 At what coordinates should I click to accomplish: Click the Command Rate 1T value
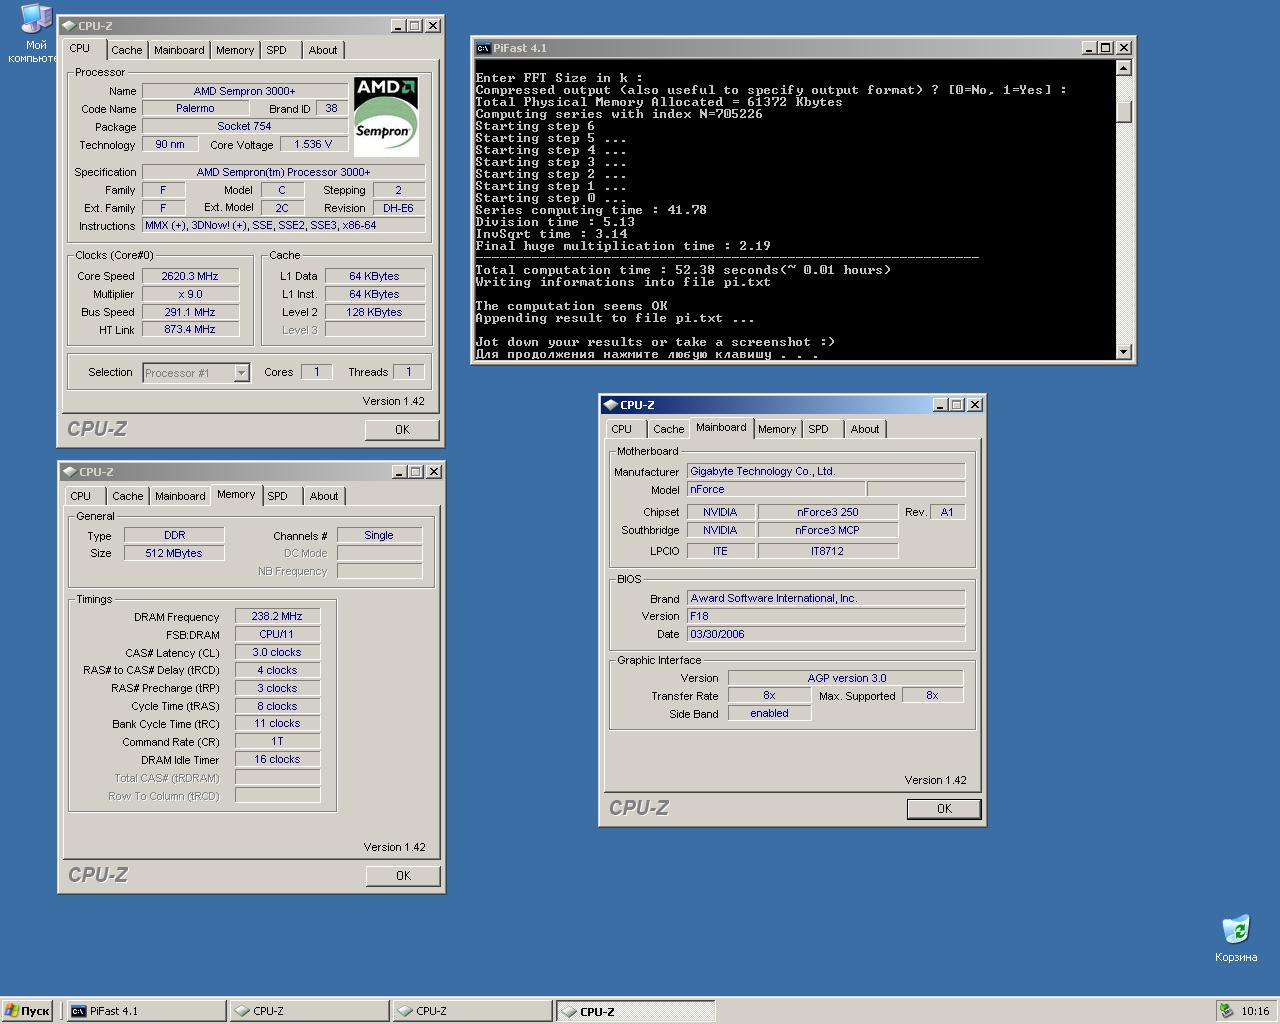coord(277,742)
